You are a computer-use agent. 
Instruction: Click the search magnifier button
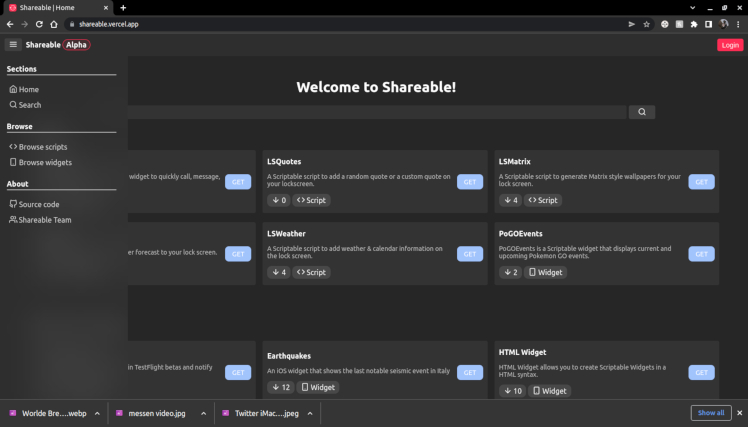(x=642, y=112)
